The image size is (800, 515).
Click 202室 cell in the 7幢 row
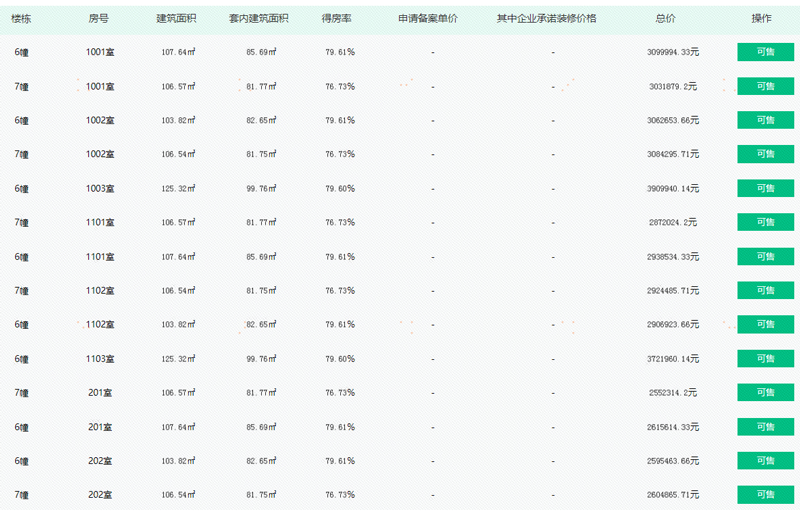pos(100,495)
